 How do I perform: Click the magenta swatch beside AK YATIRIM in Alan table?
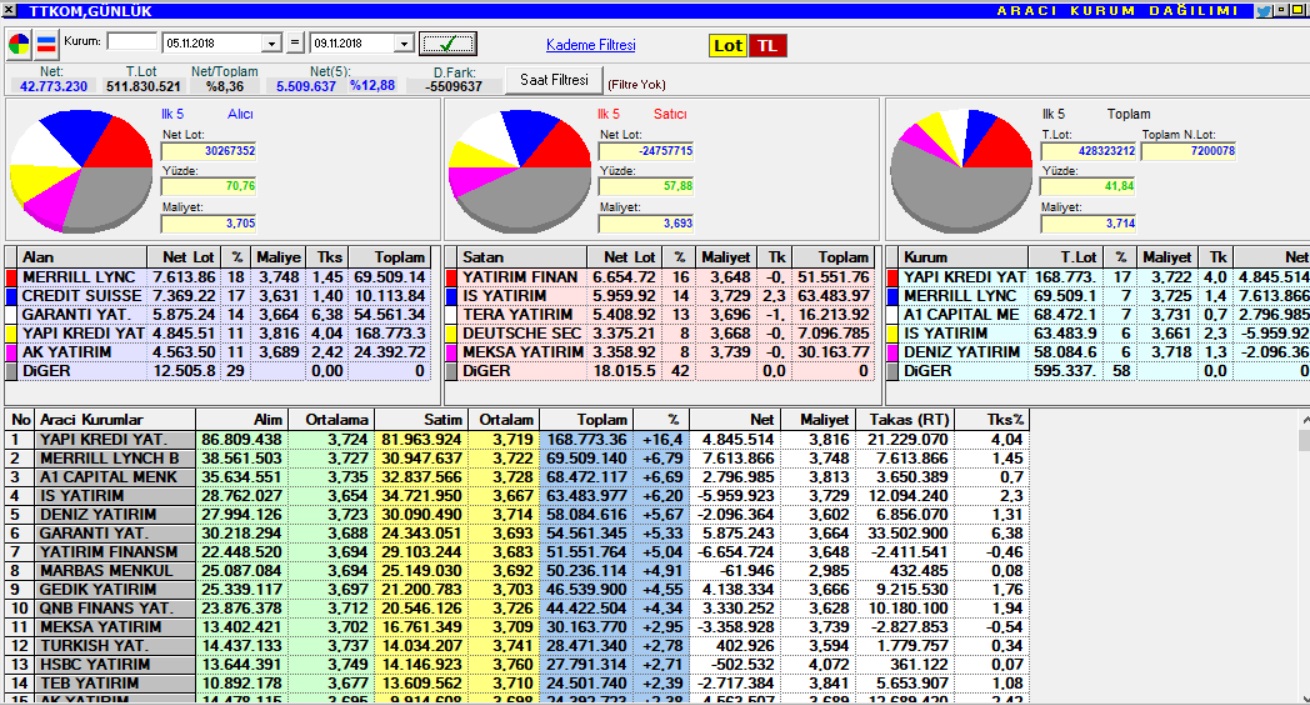click(12, 352)
